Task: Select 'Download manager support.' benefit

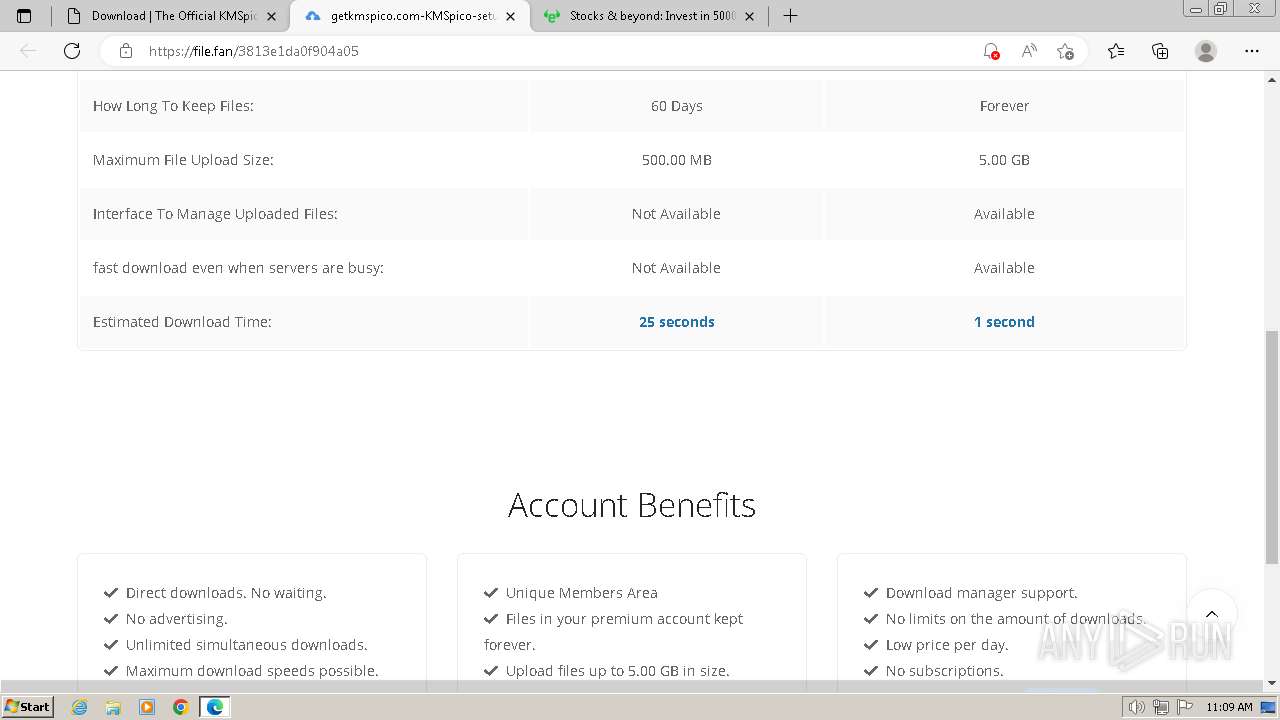Action: click(982, 593)
